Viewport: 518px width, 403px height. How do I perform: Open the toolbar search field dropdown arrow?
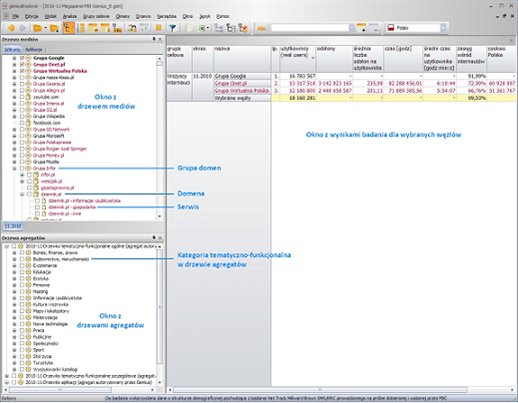point(352,28)
